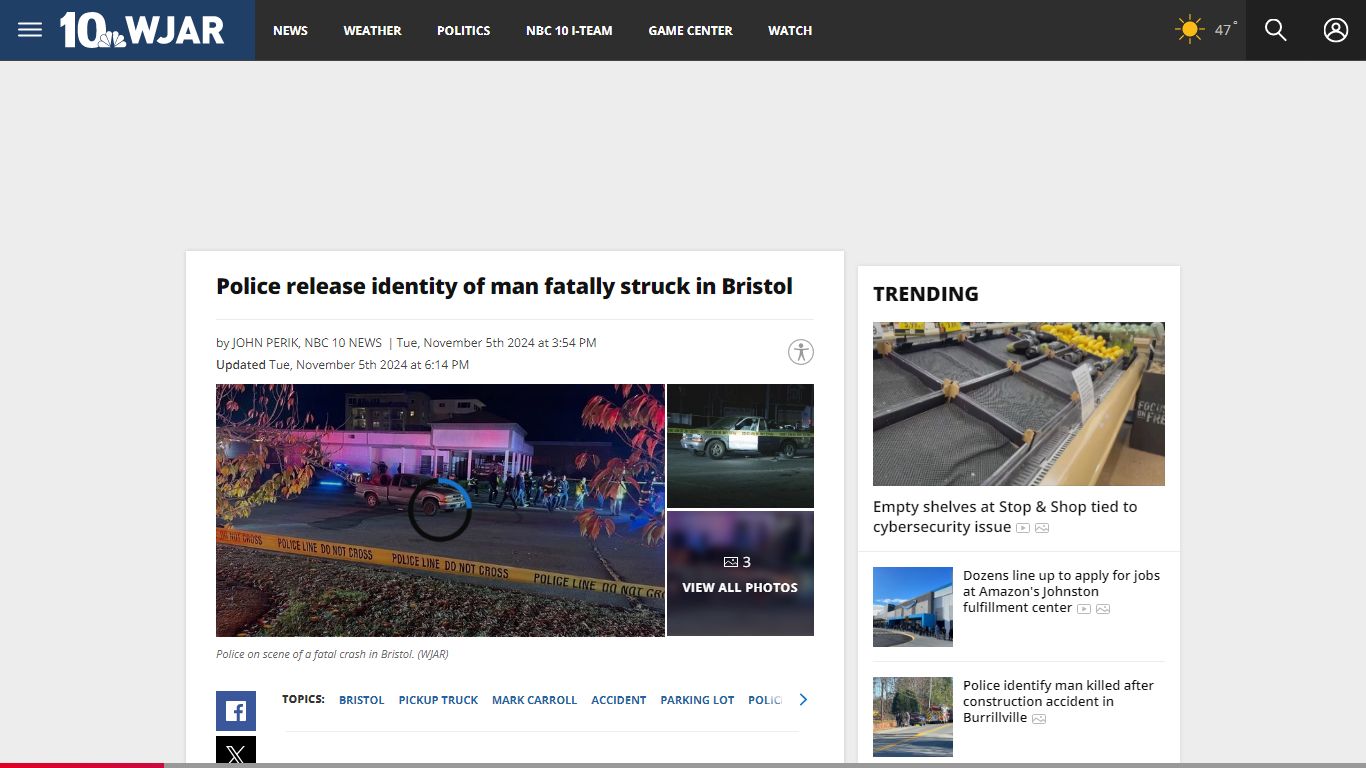
Task: Check weather via sun icon
Action: pos(1189,30)
